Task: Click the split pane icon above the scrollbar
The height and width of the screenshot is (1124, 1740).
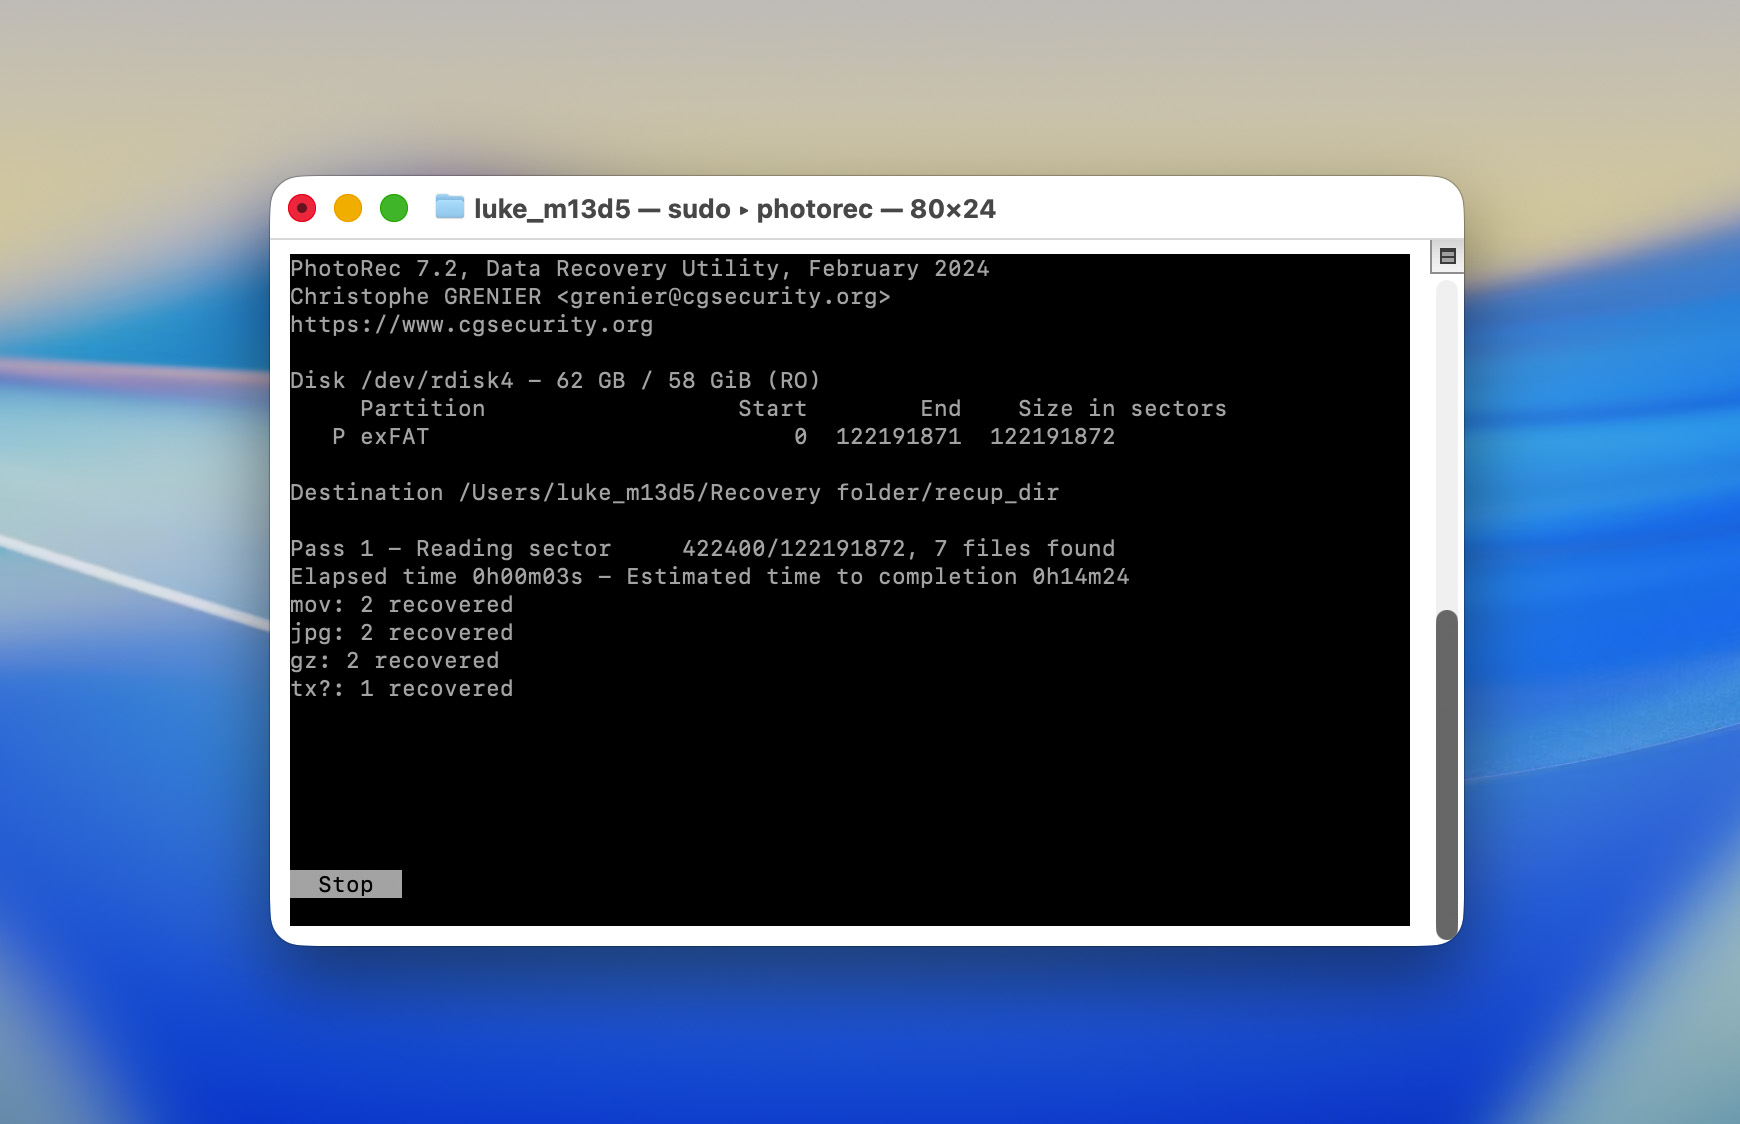Action: (1447, 256)
